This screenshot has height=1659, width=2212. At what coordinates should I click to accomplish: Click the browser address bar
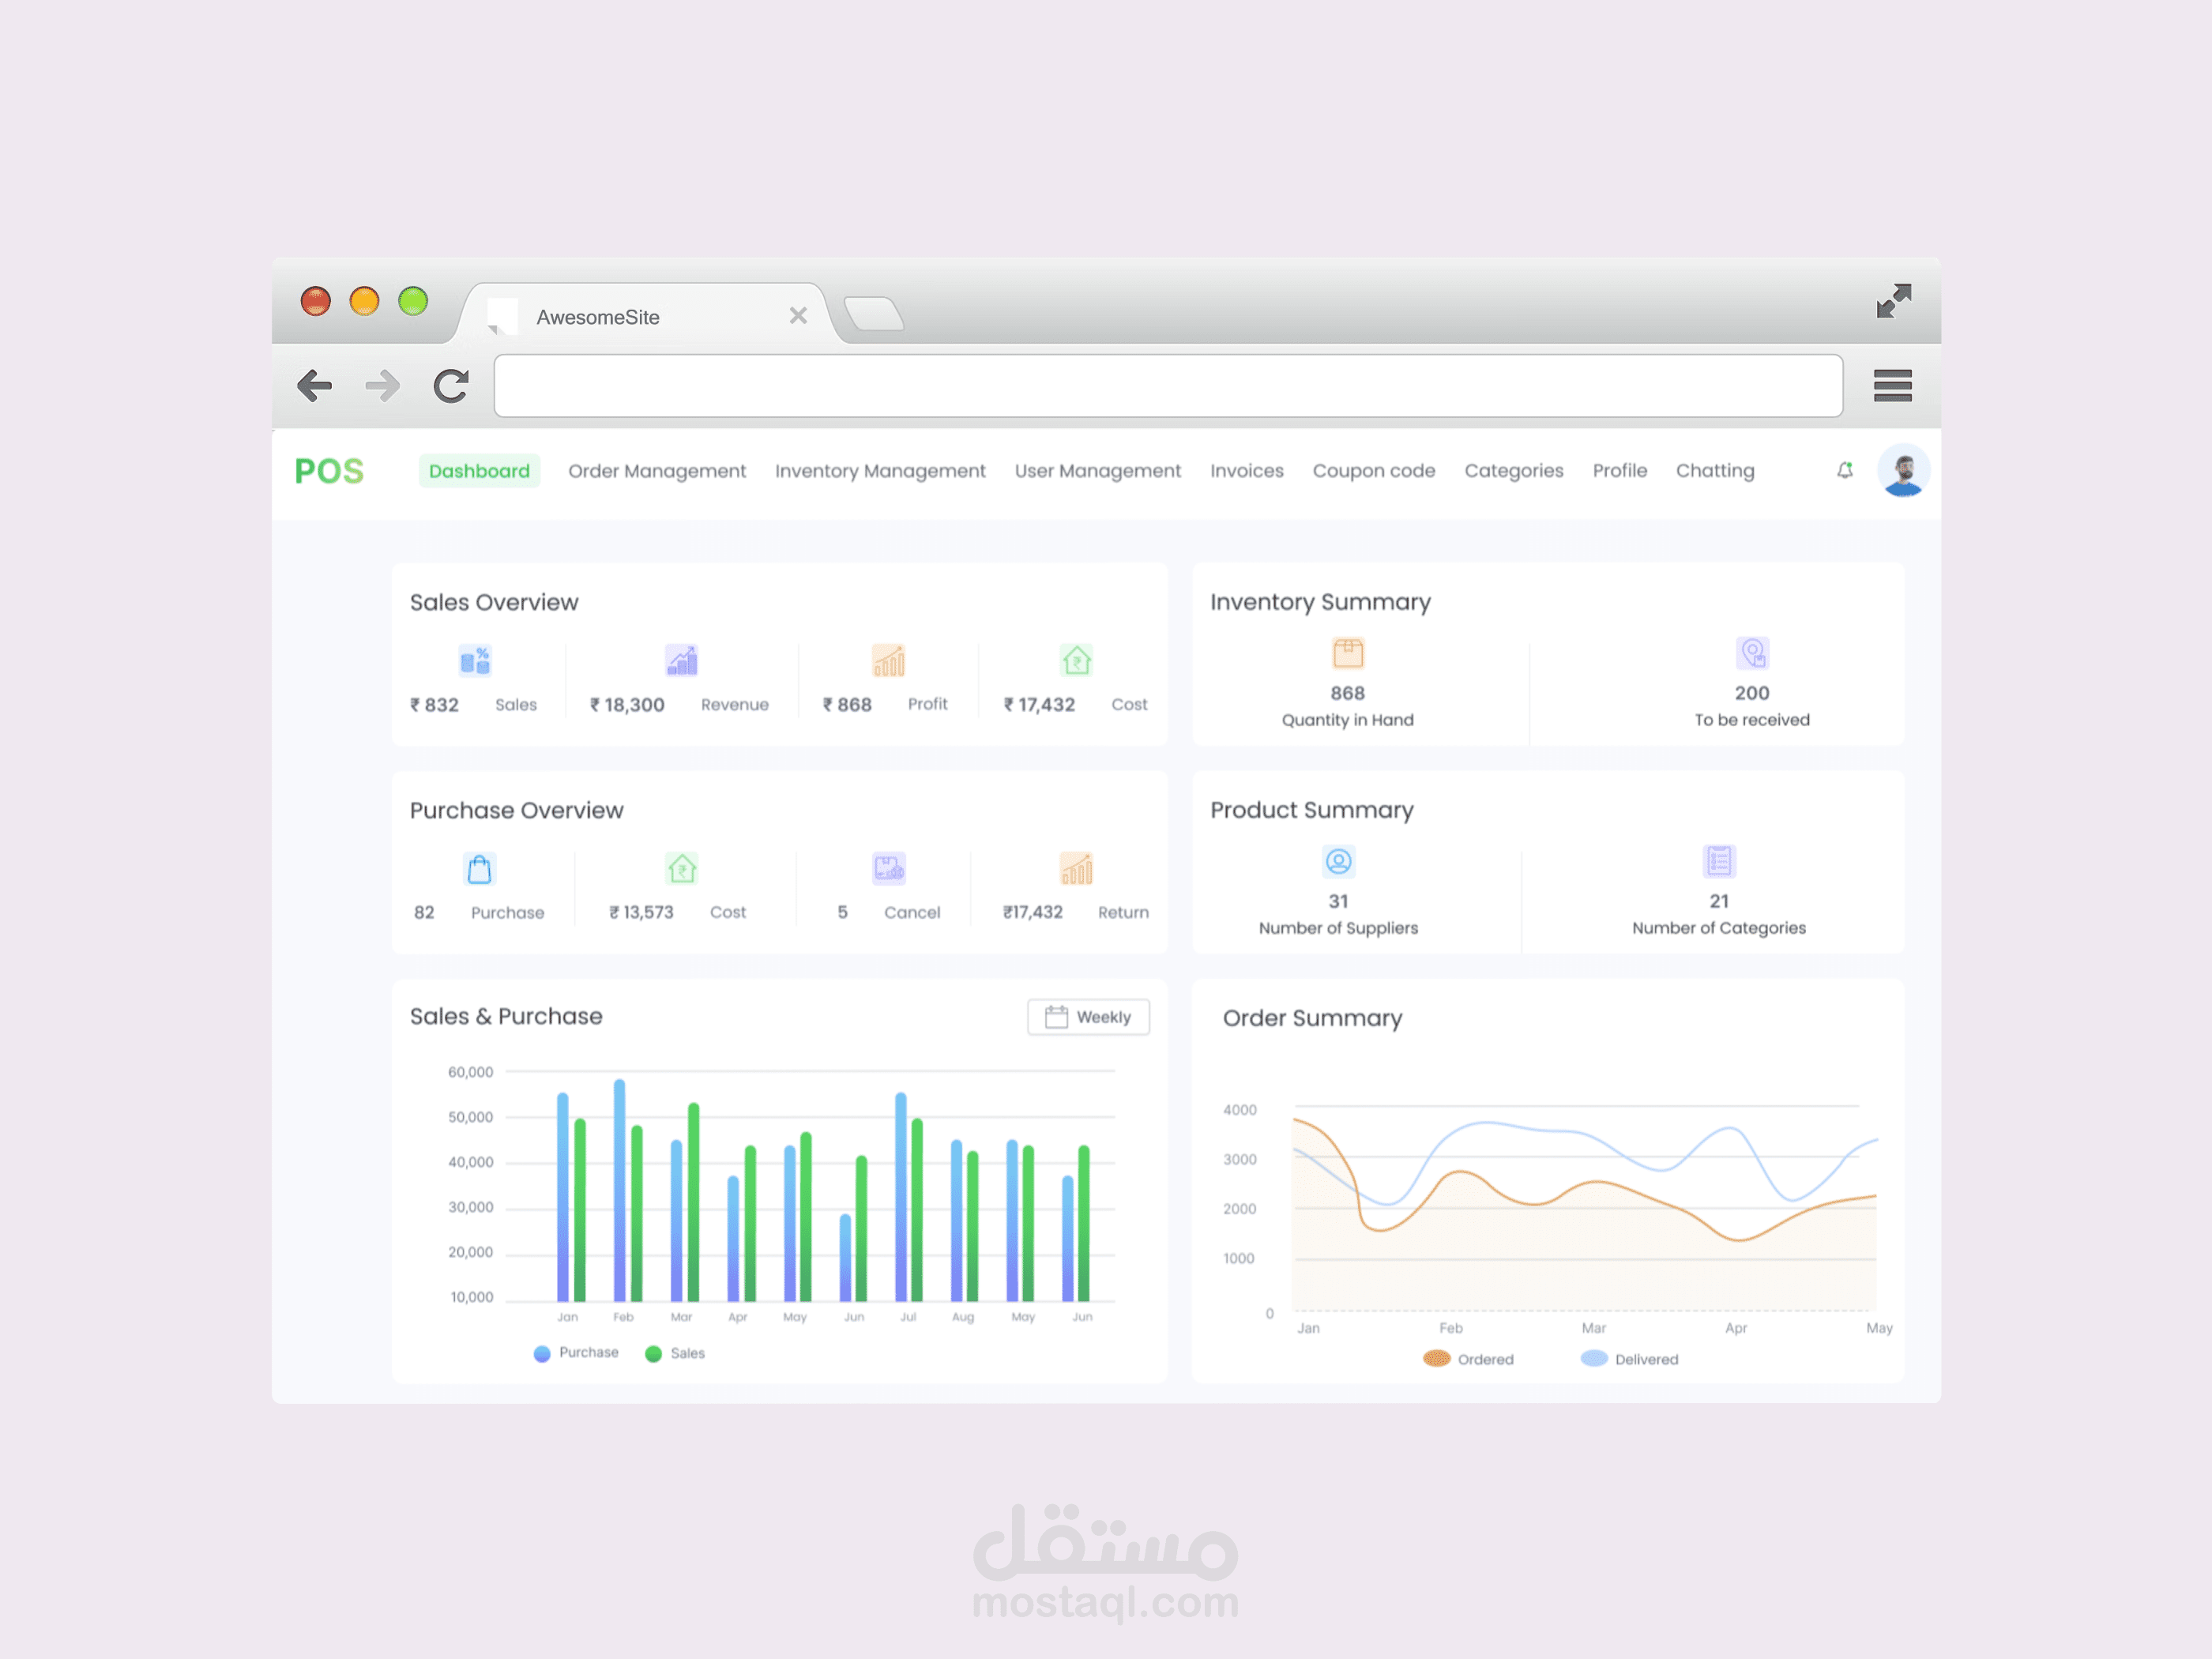click(1167, 385)
